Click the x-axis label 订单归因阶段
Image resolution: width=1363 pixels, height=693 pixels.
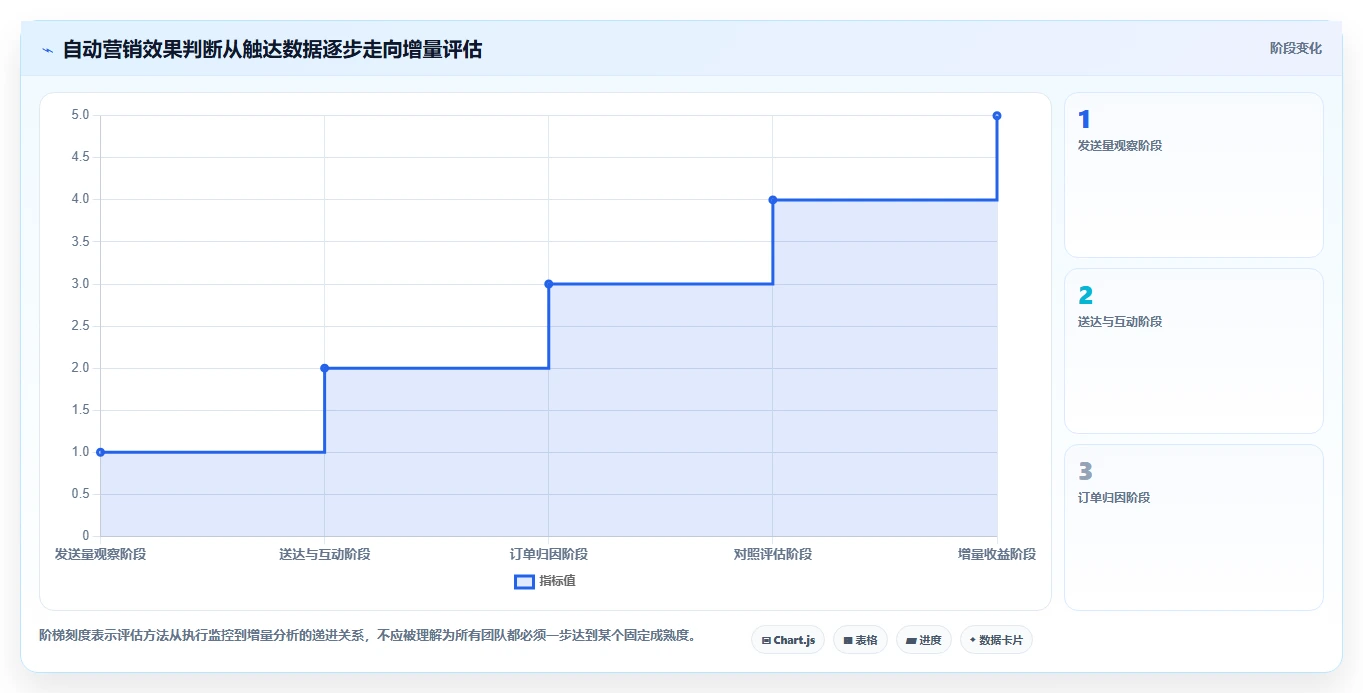click(549, 554)
